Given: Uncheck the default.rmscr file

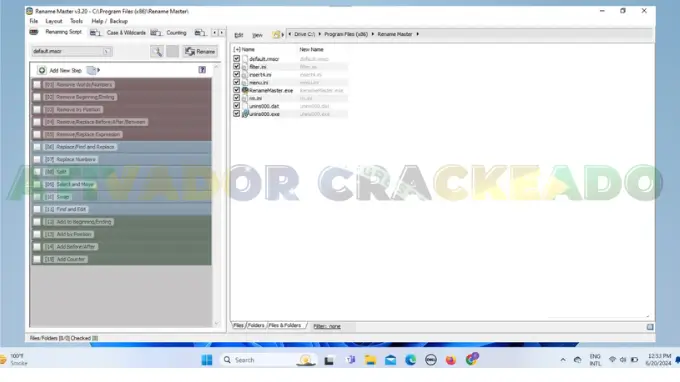Looking at the screenshot, I should tap(236, 59).
